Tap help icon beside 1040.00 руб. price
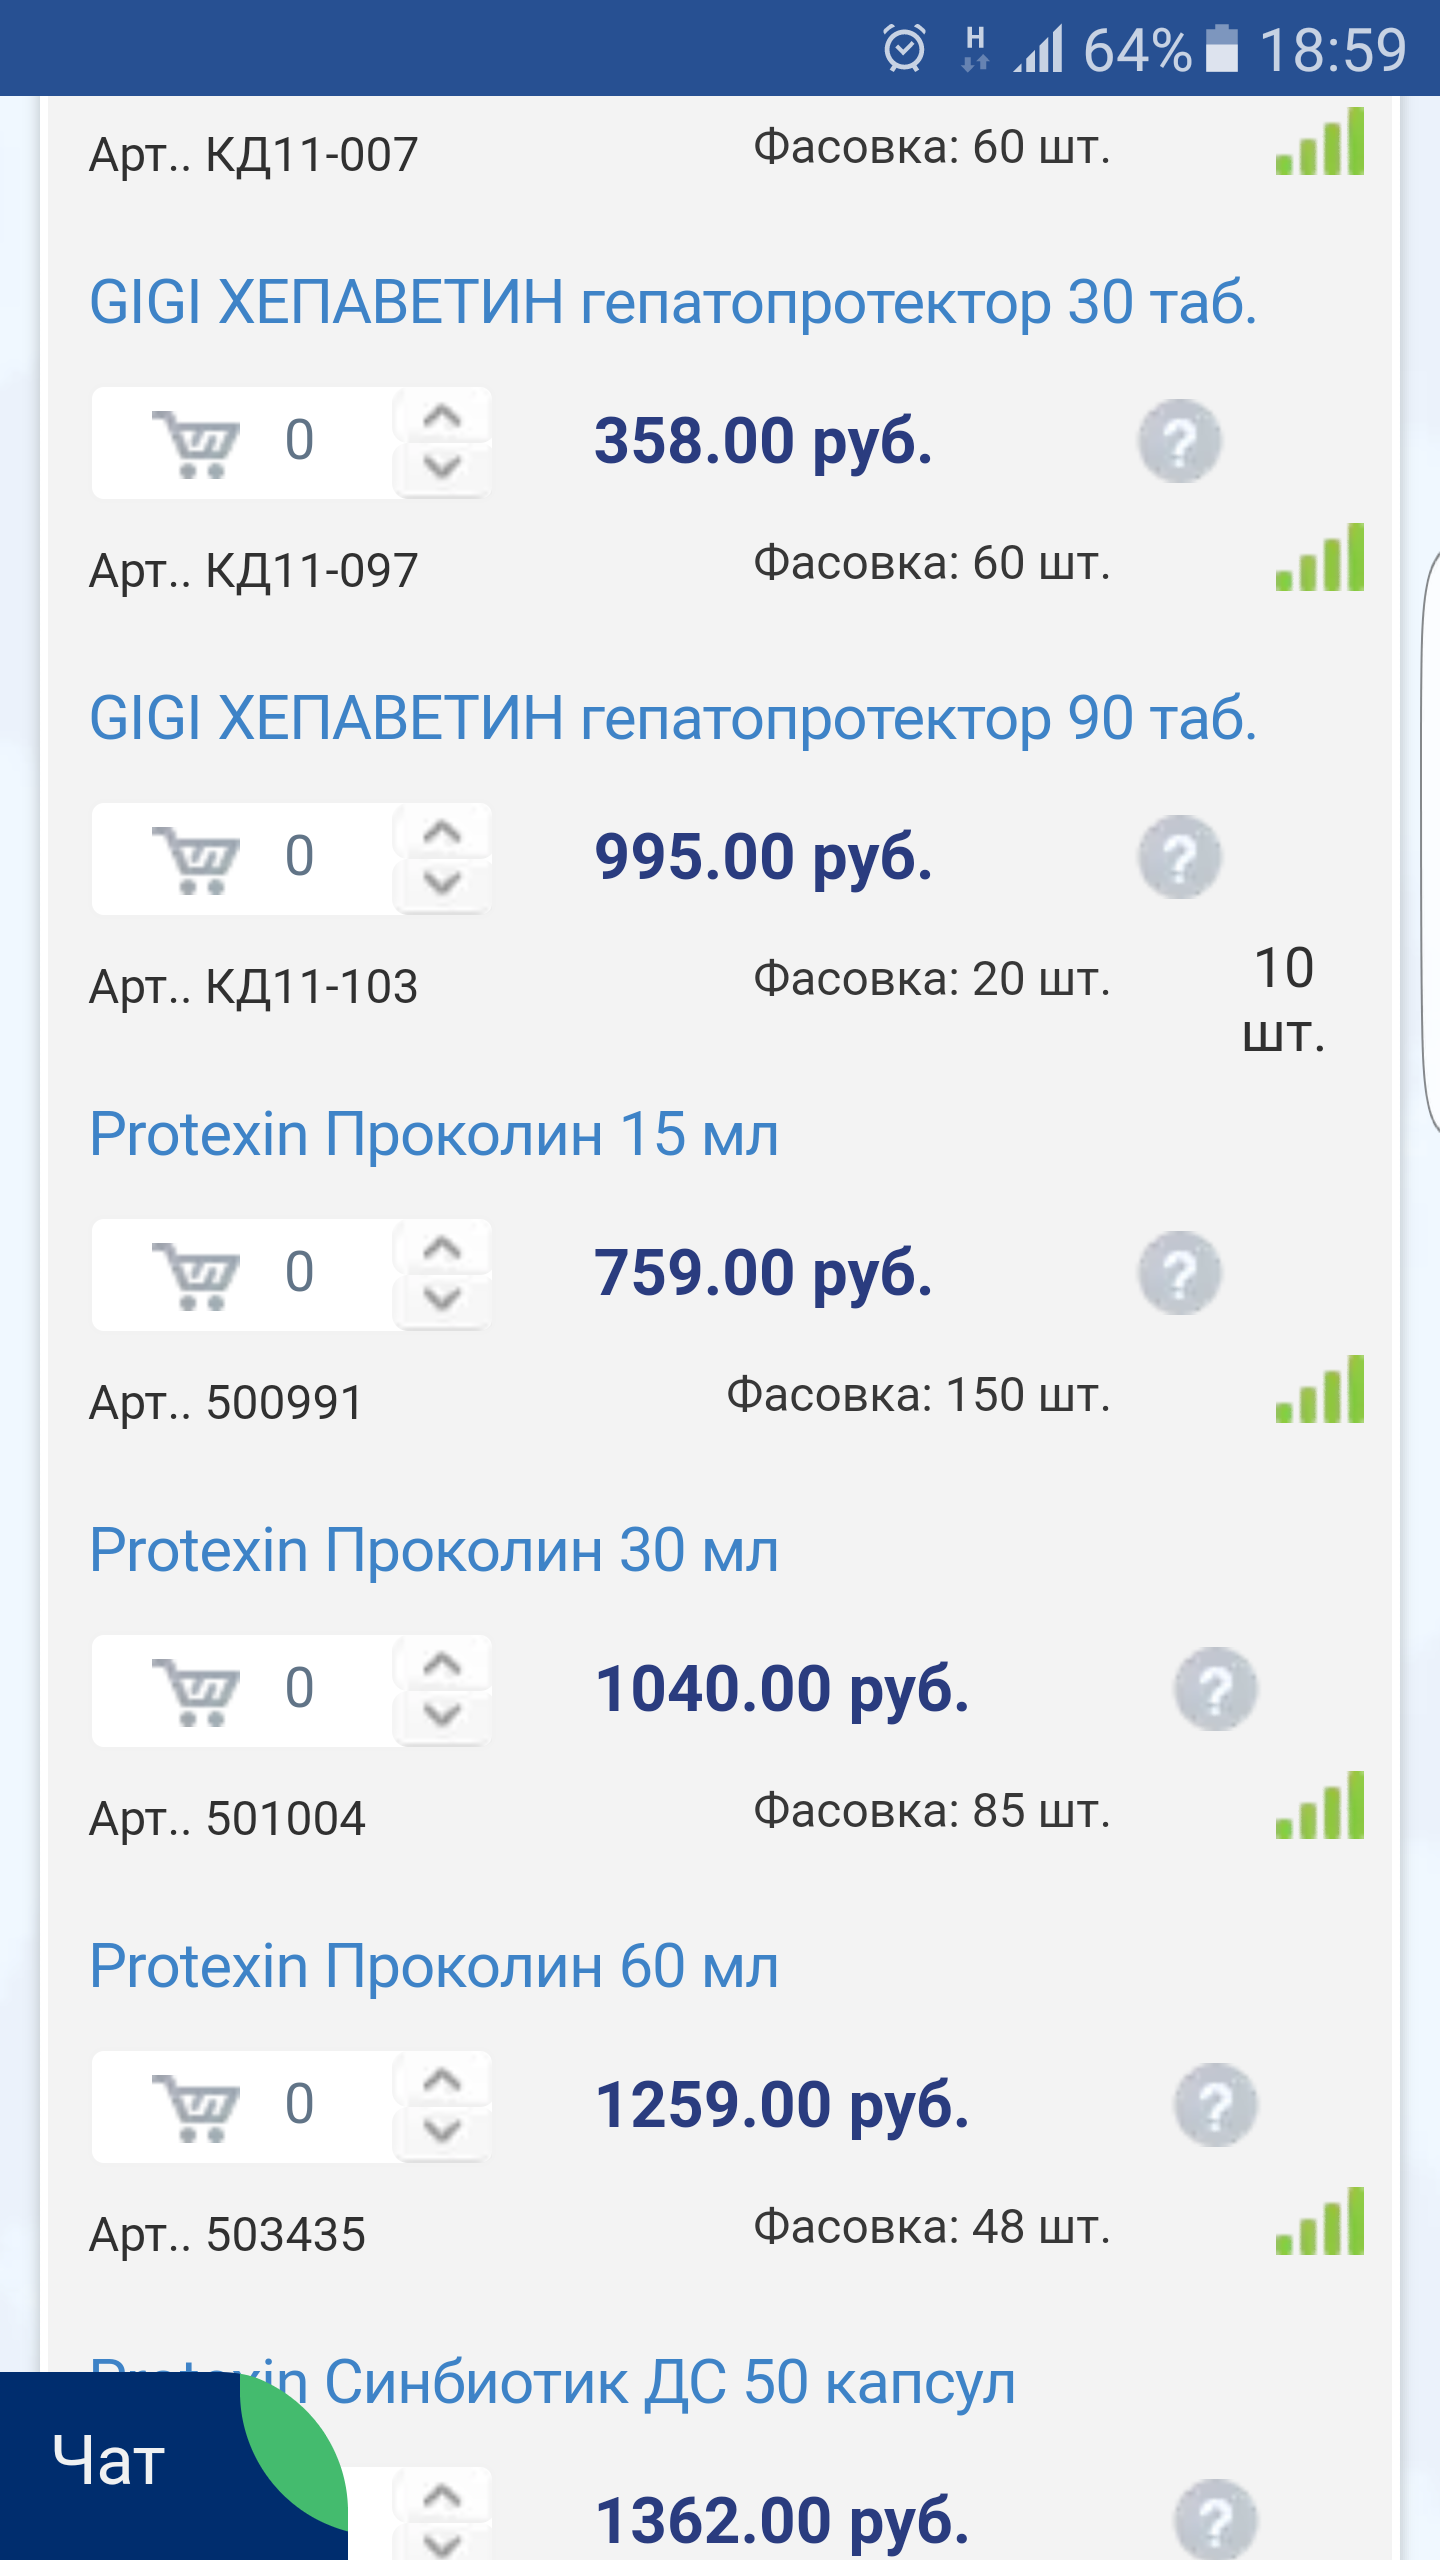 1215,1689
